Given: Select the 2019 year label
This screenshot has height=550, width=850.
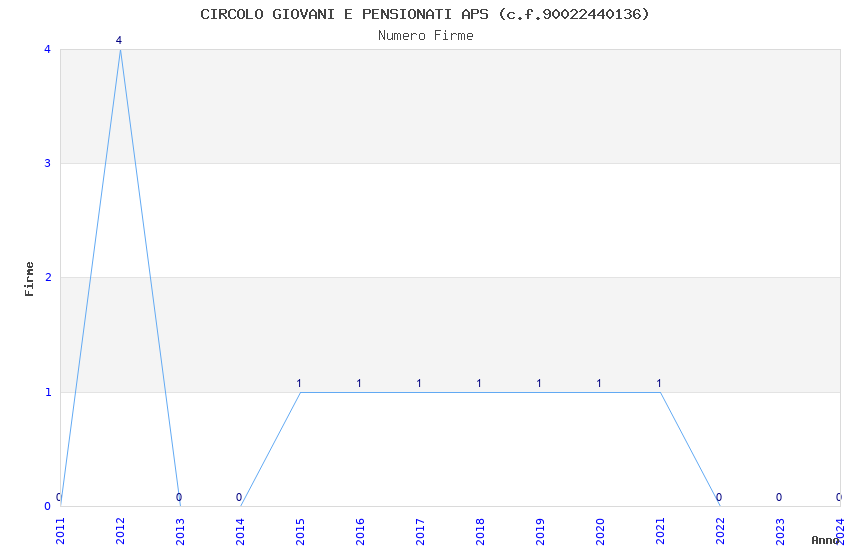Looking at the screenshot, I should click(x=540, y=531).
